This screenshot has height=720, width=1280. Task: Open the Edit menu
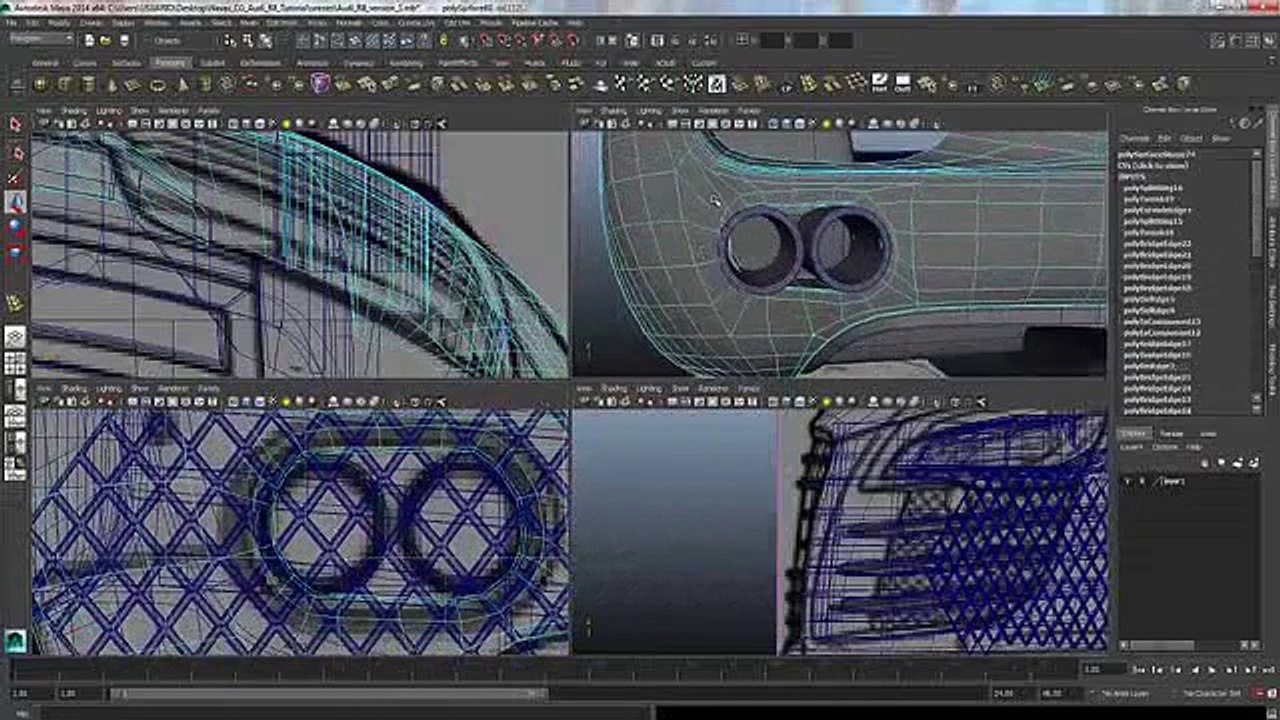click(x=34, y=22)
